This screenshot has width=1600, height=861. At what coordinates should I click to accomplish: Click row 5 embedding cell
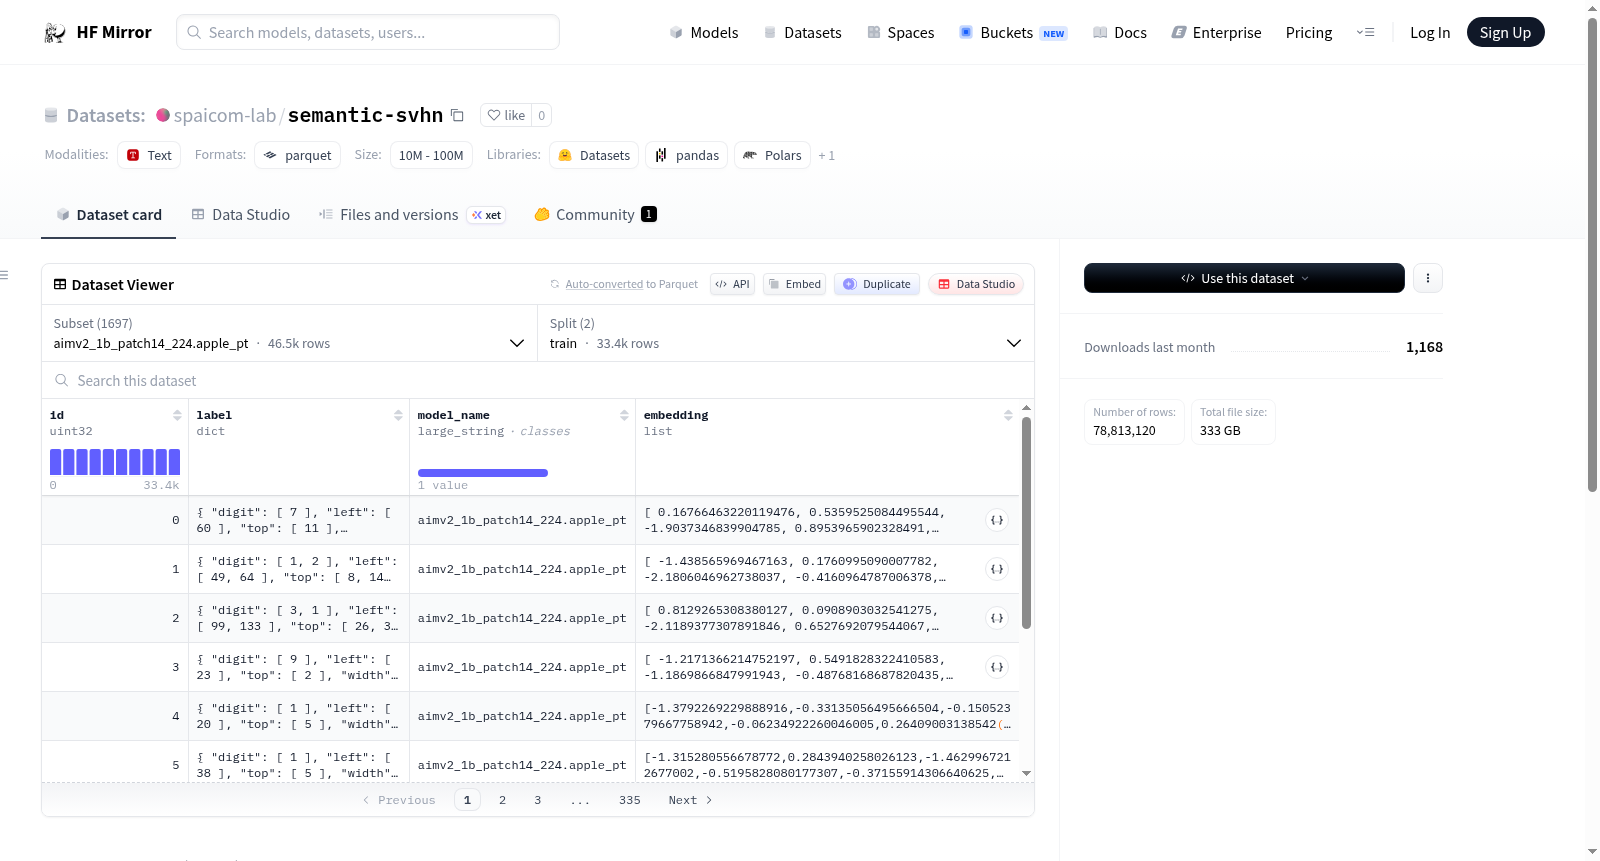coord(828,765)
